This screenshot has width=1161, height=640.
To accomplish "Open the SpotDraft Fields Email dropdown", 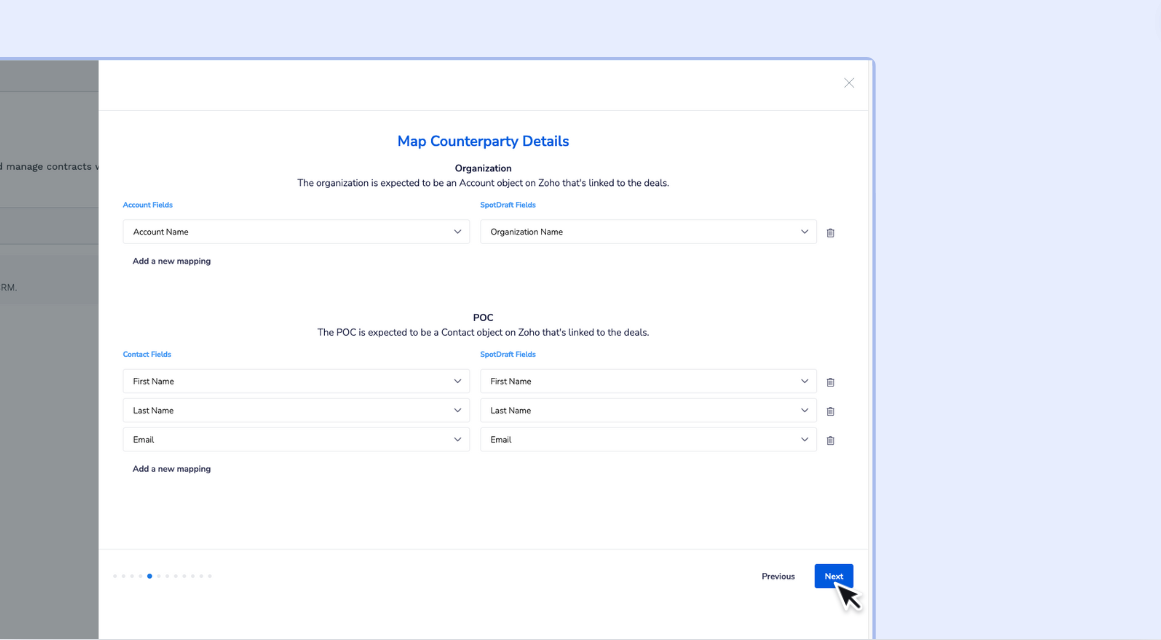I will click(648, 439).
